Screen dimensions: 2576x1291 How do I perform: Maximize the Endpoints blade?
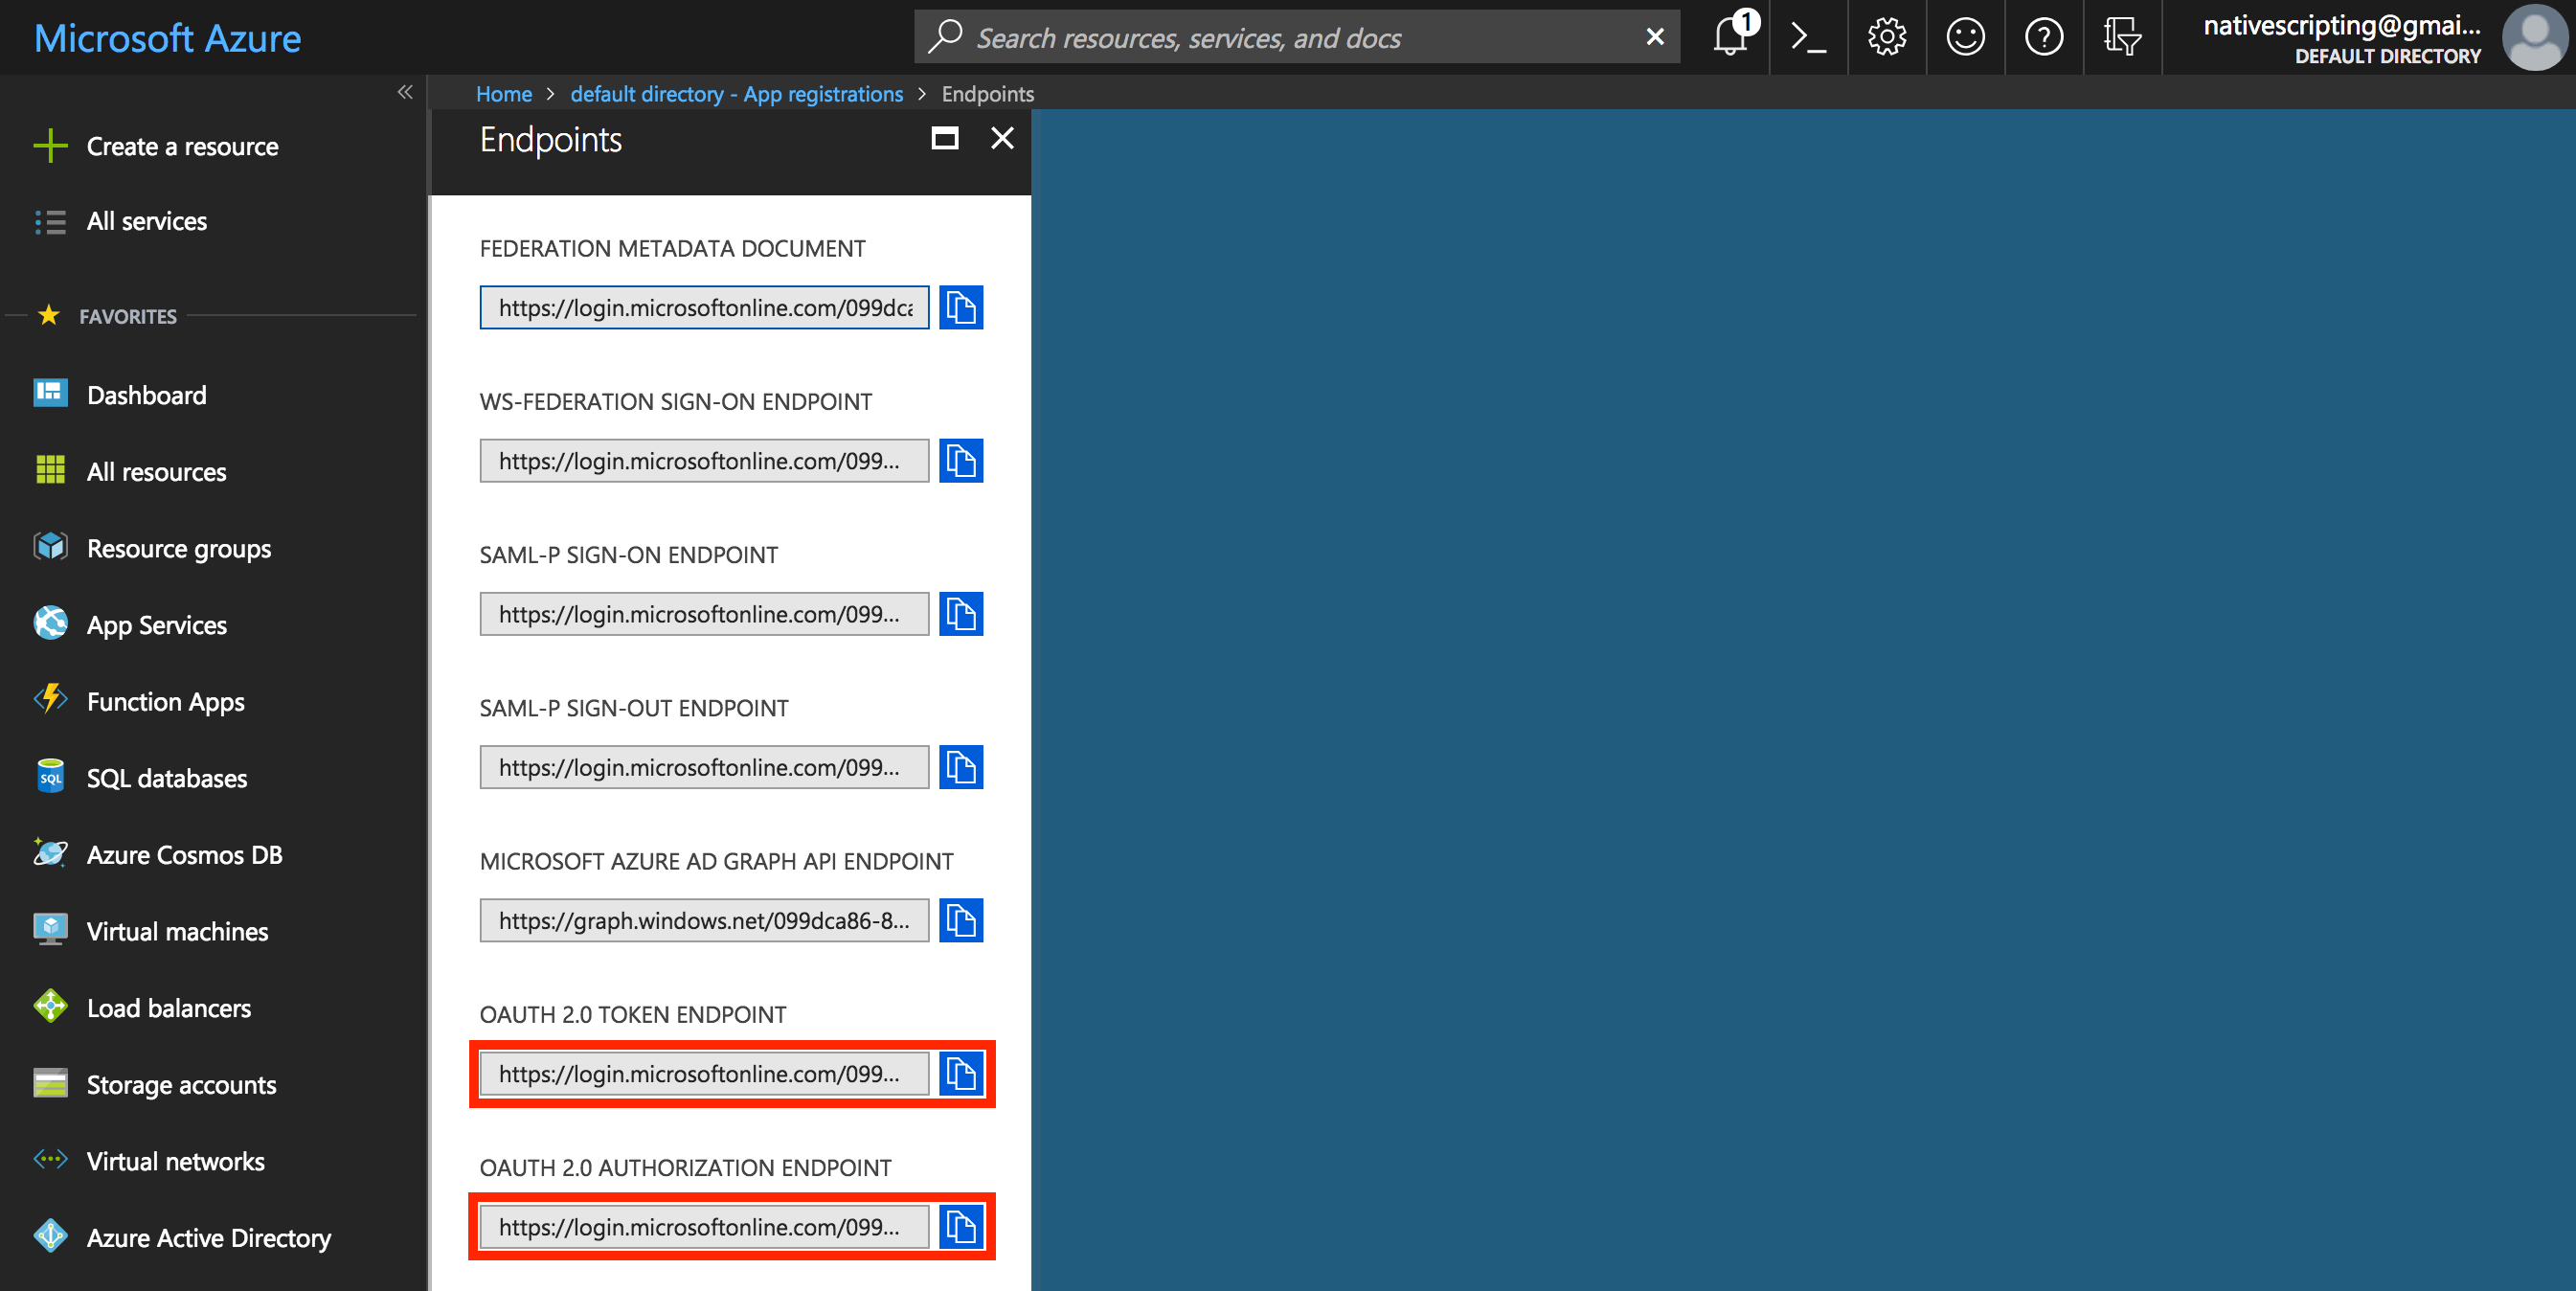coord(944,139)
